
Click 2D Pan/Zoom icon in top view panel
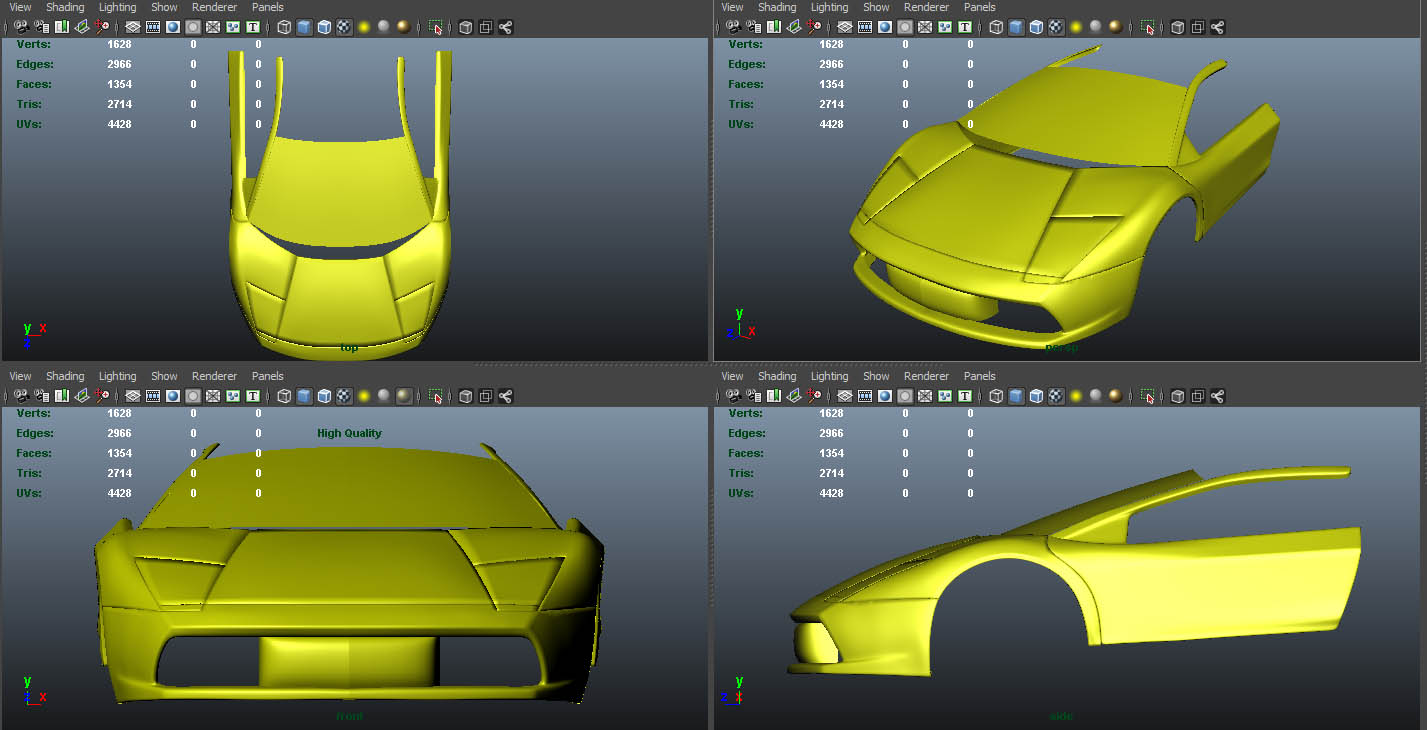click(x=101, y=27)
